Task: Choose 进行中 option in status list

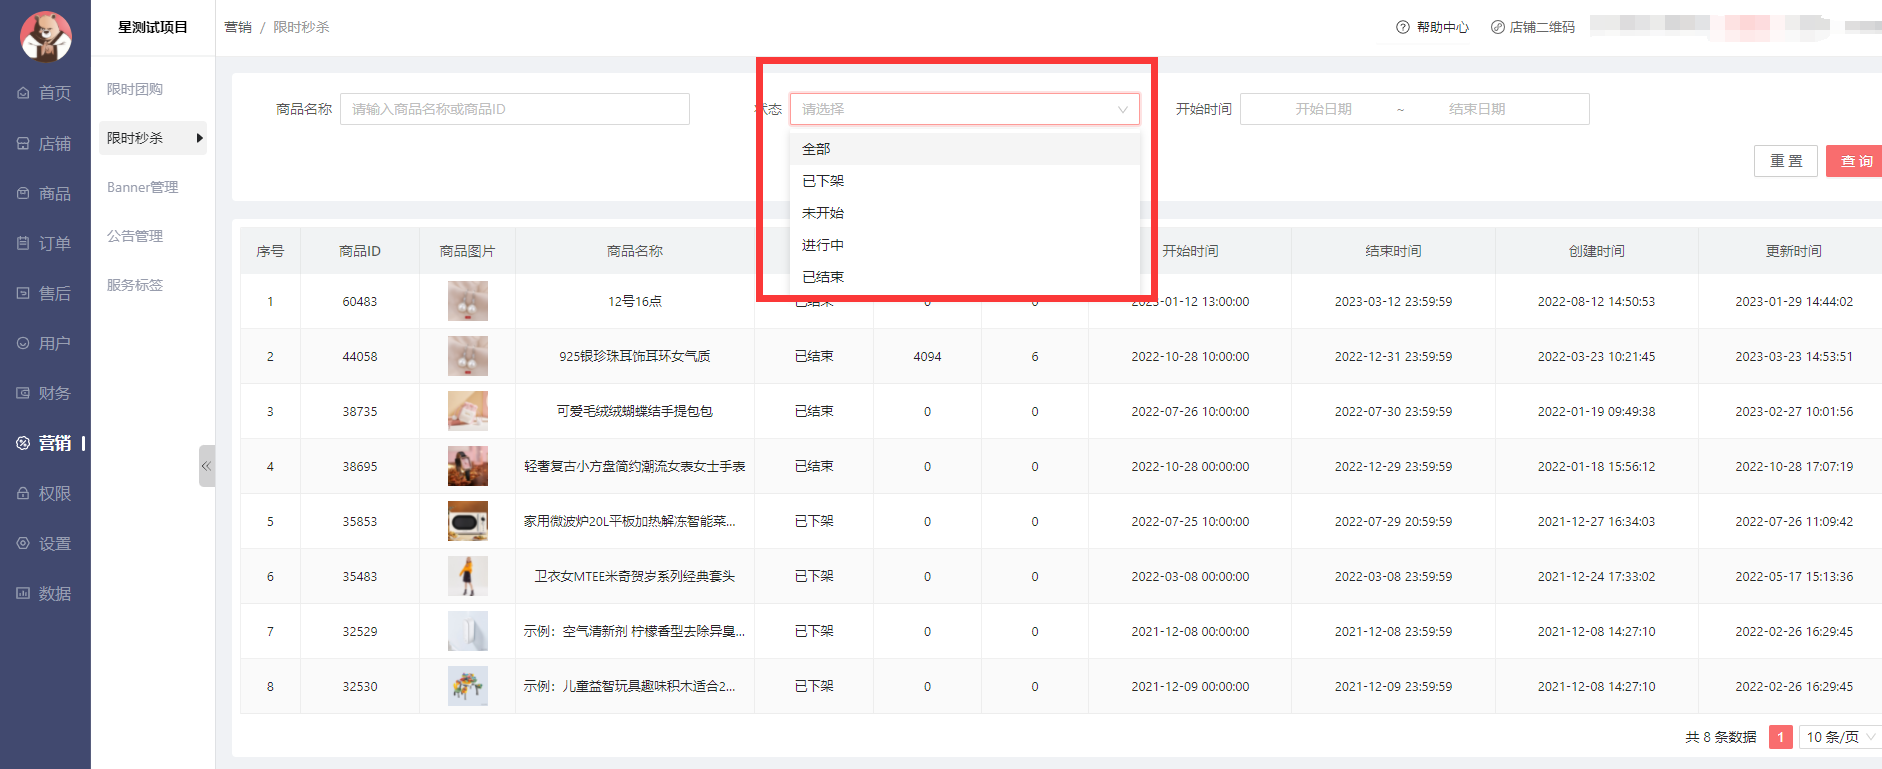Action: [823, 245]
